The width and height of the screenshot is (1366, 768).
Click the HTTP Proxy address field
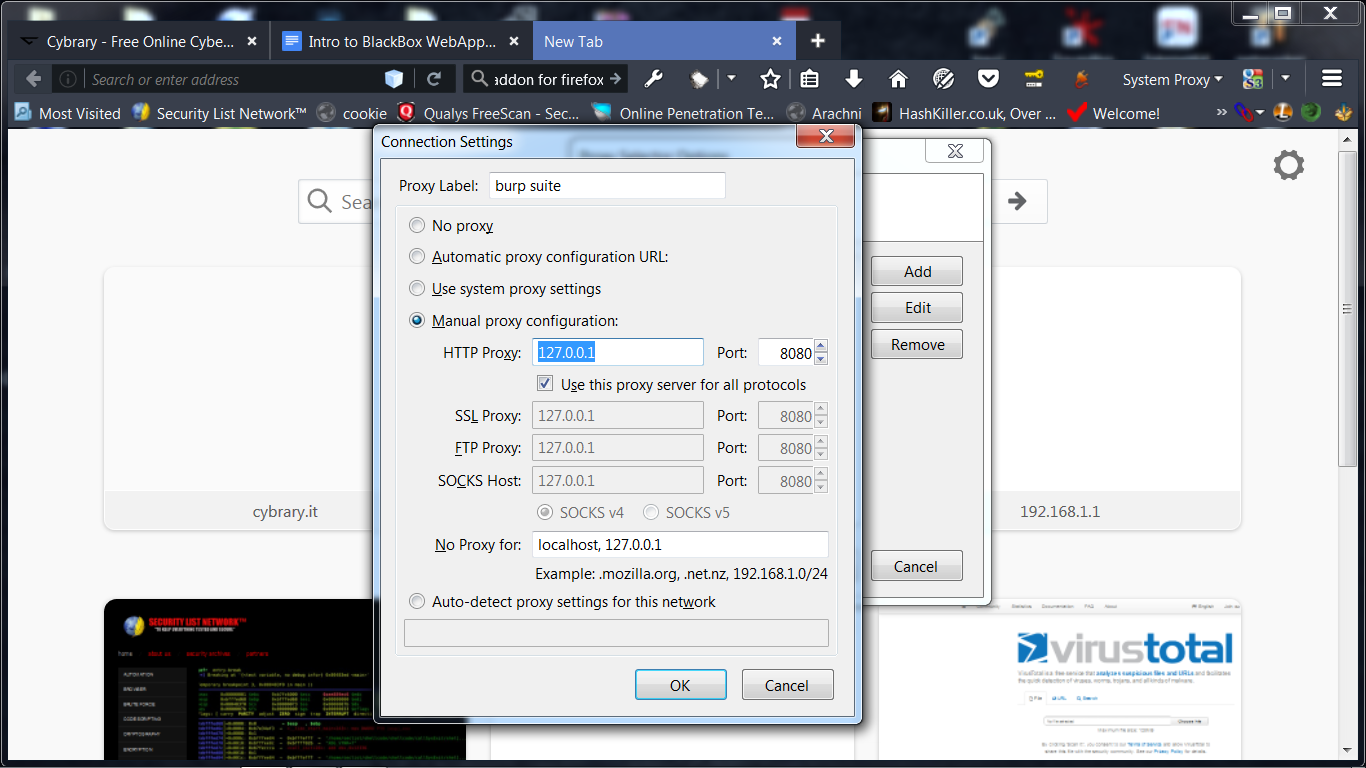618,352
